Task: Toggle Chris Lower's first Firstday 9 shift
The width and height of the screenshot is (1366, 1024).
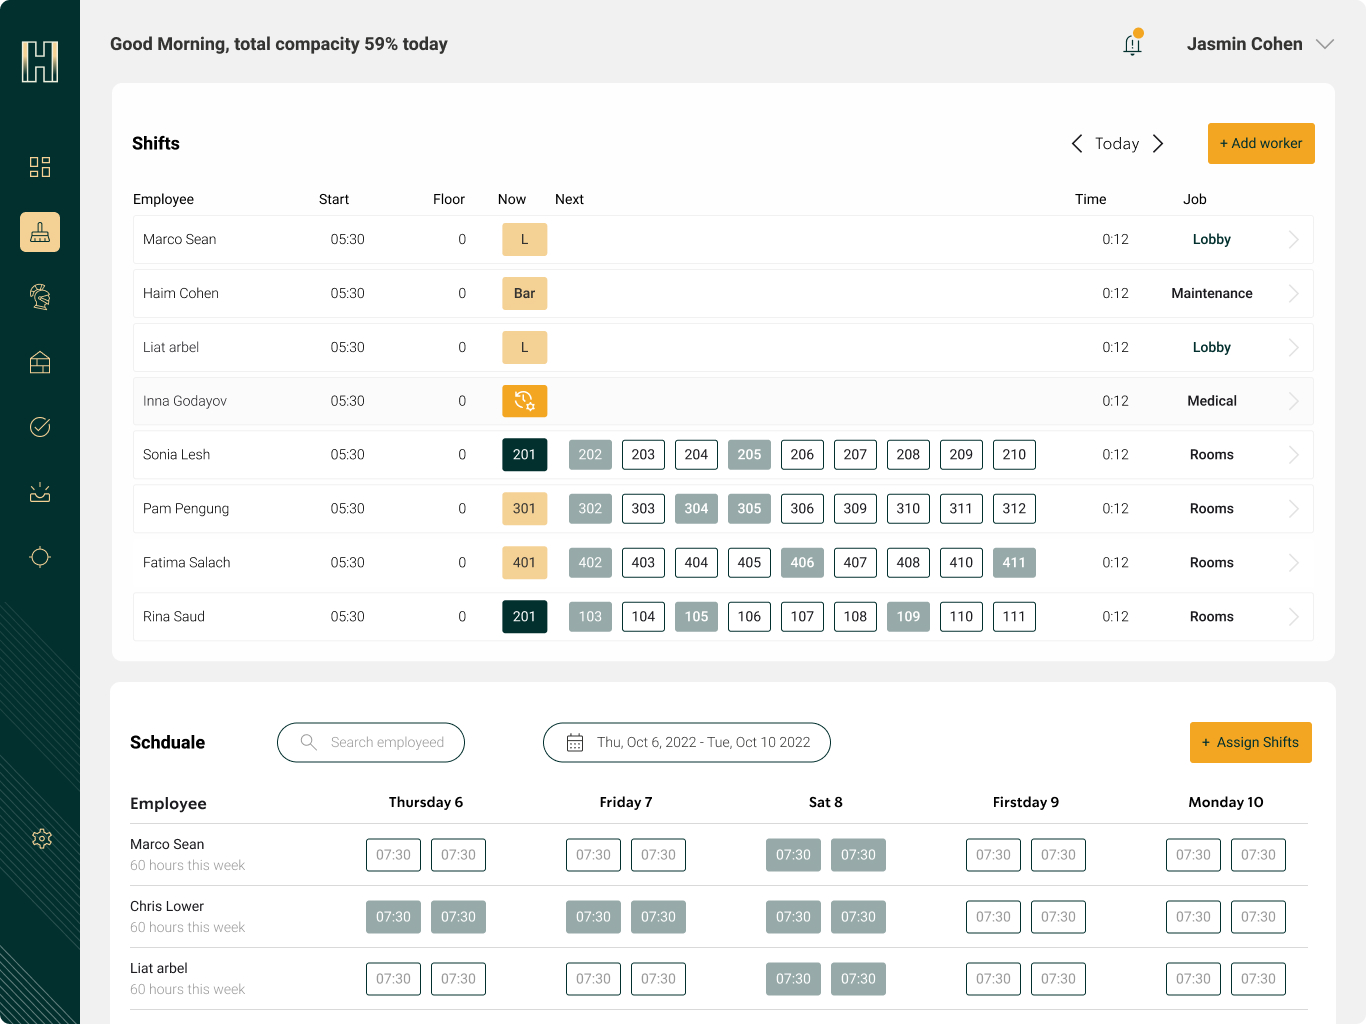Action: point(993,917)
